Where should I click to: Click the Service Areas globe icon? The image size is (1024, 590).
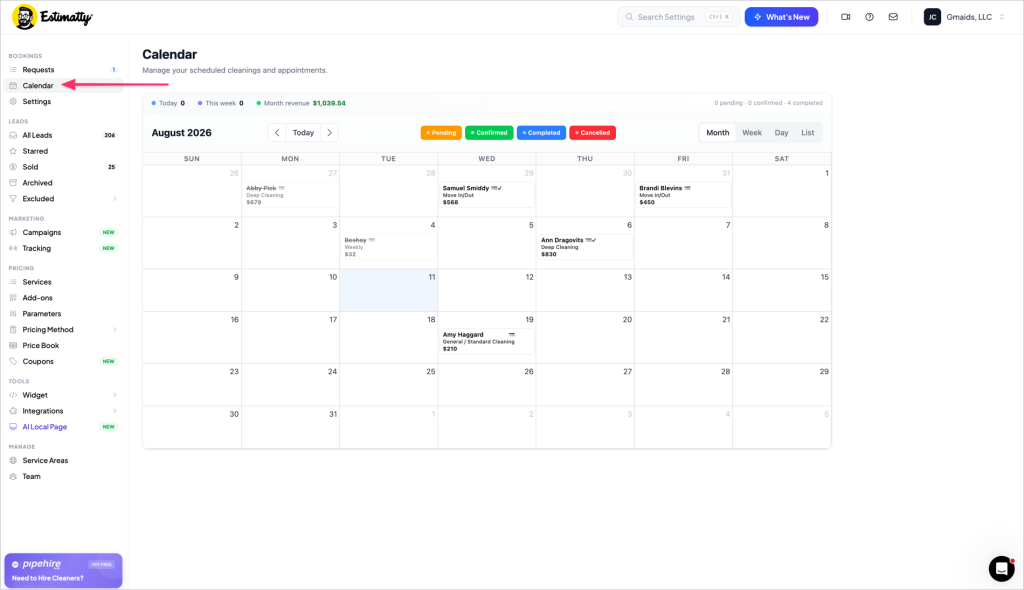(13, 461)
